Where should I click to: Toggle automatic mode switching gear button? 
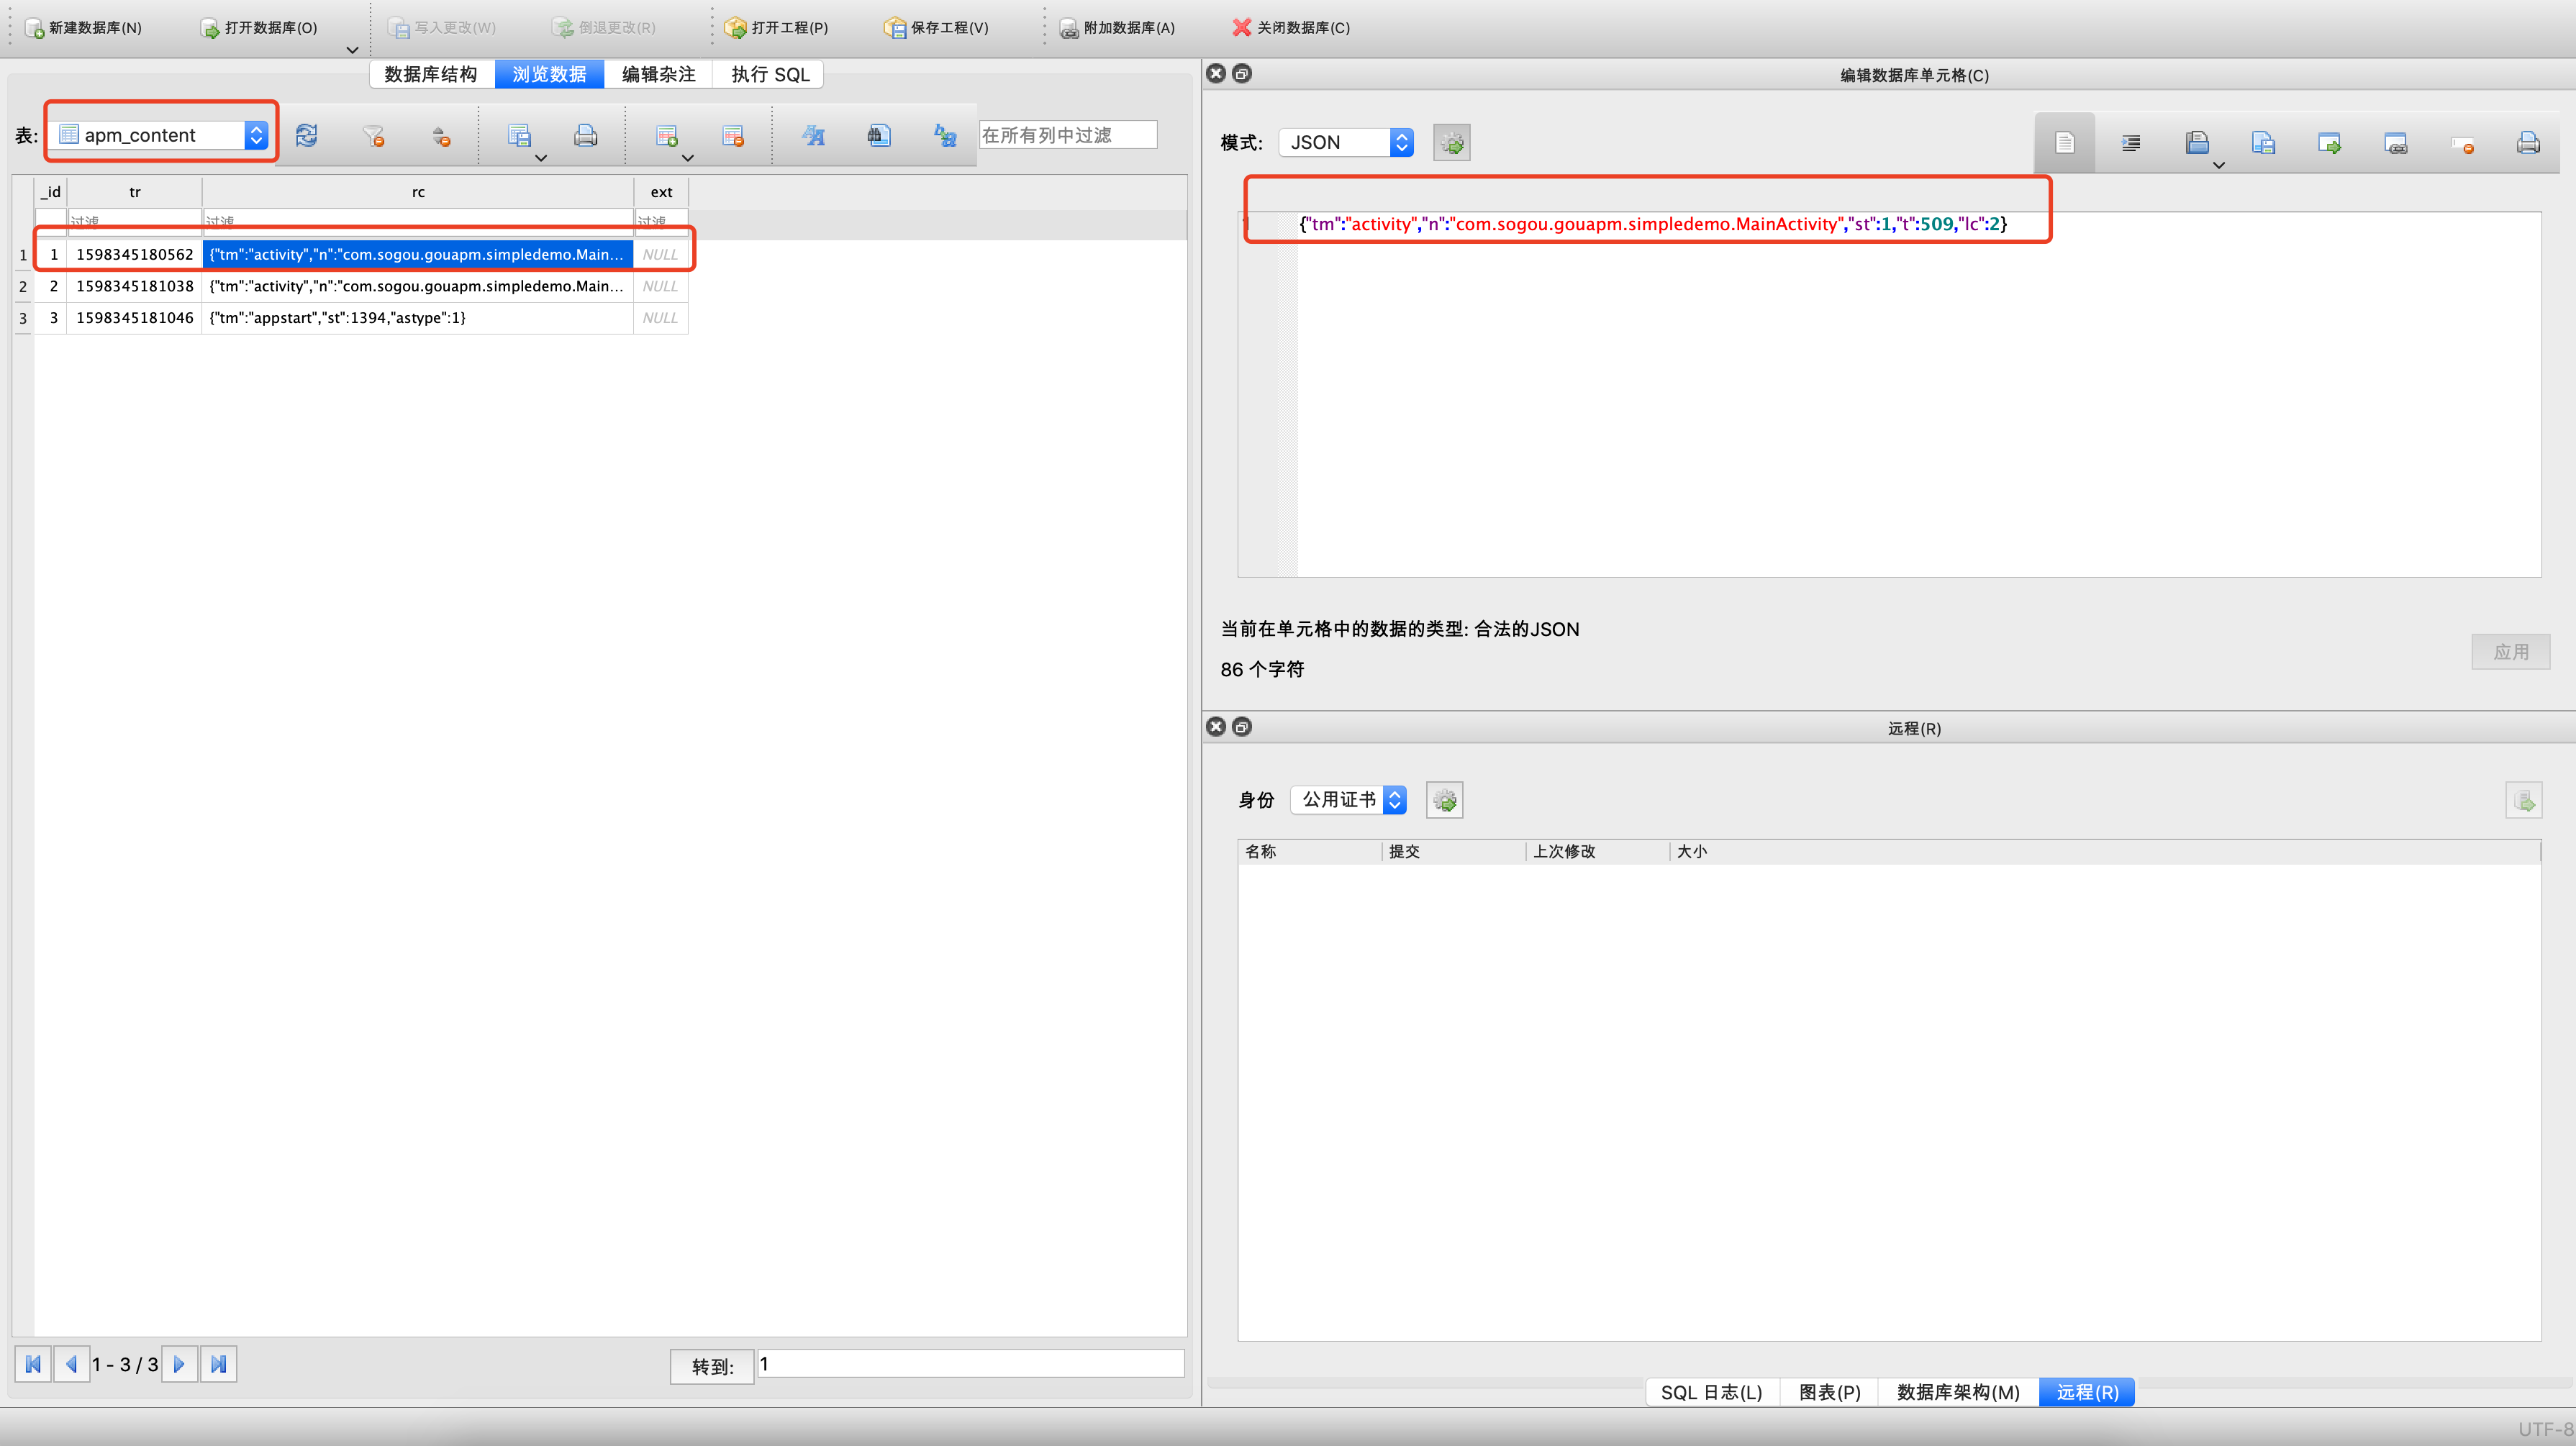click(1451, 143)
